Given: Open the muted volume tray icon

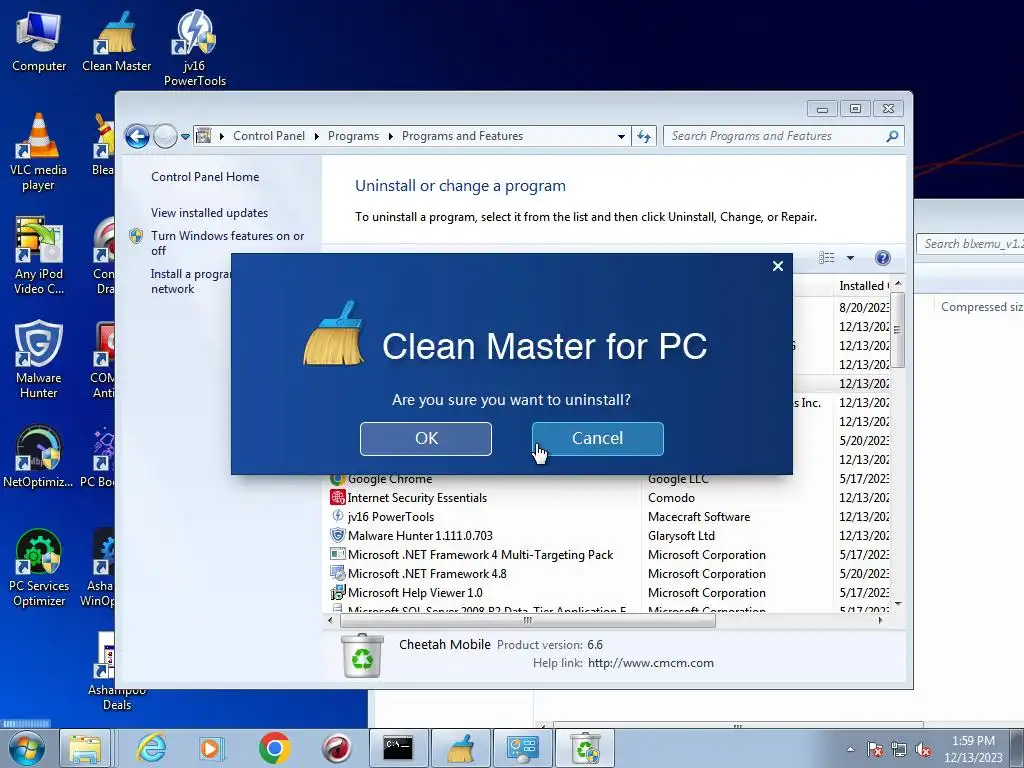Looking at the screenshot, I should [x=923, y=749].
